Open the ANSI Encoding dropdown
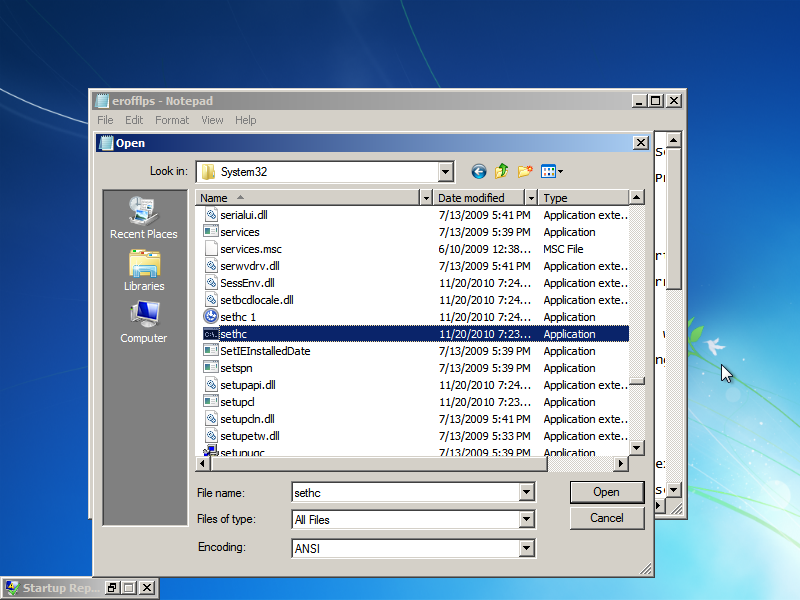This screenshot has height=600, width=800. (x=527, y=548)
